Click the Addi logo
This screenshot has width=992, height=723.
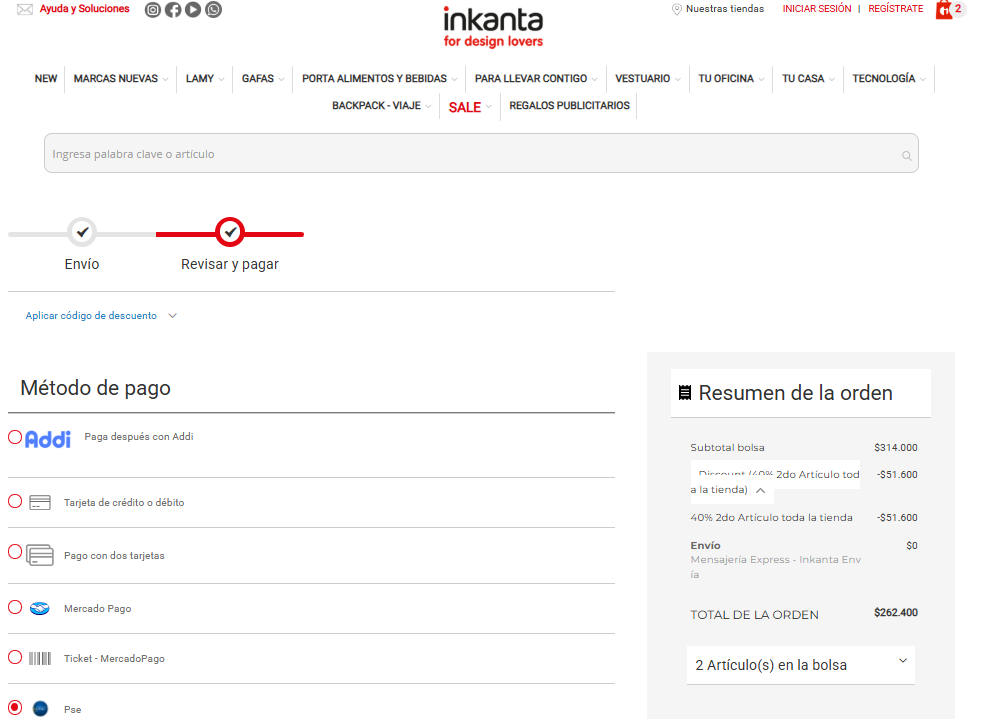pos(48,439)
